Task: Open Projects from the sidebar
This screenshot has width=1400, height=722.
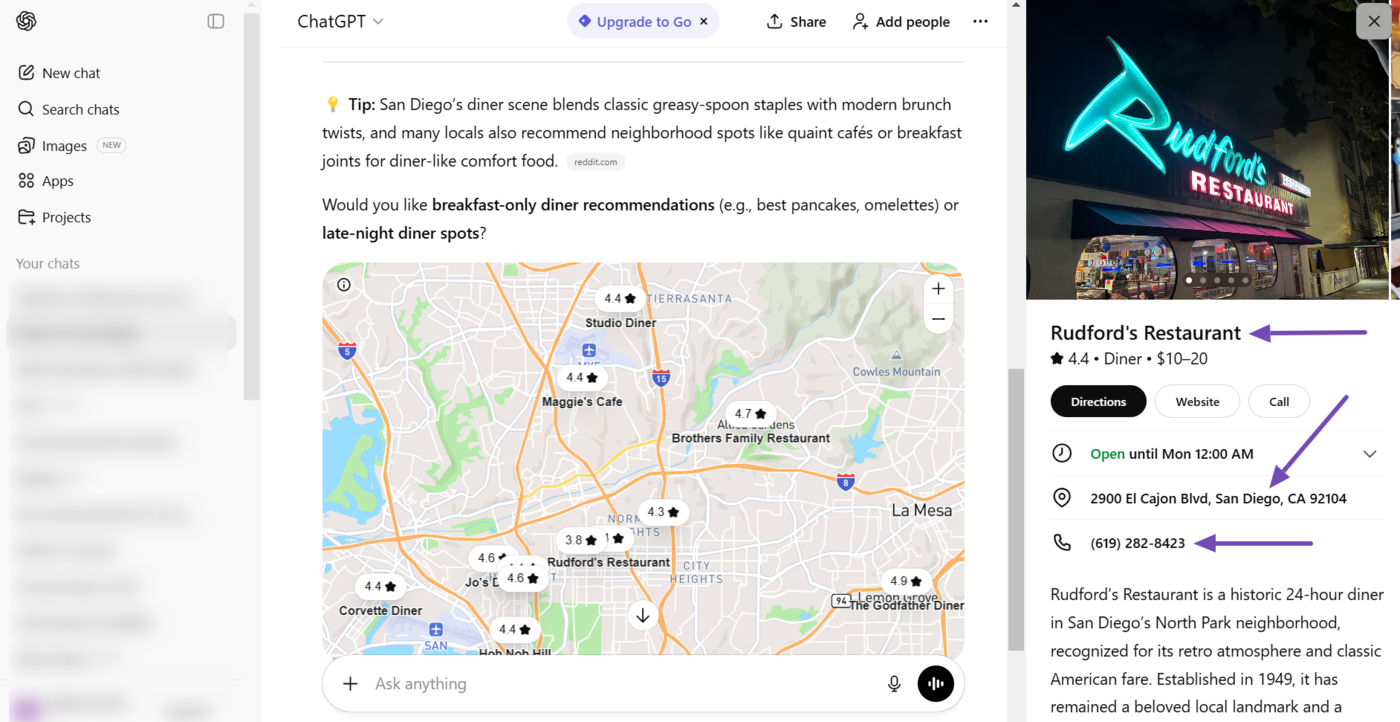Action: click(66, 217)
